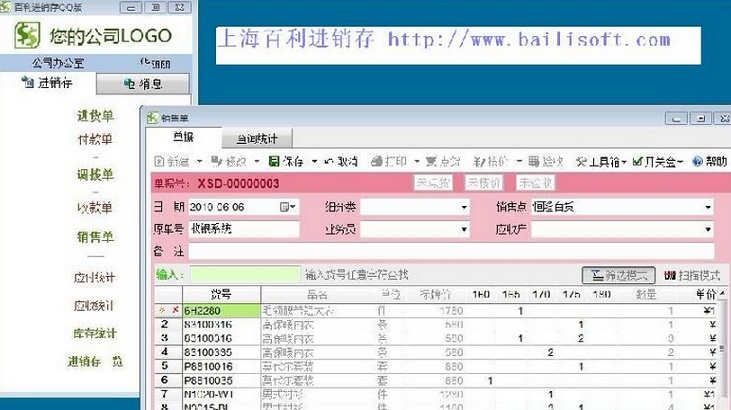The height and width of the screenshot is (410, 731).
Task: Click the red X delete icon in row 6H2280
Action: point(175,310)
